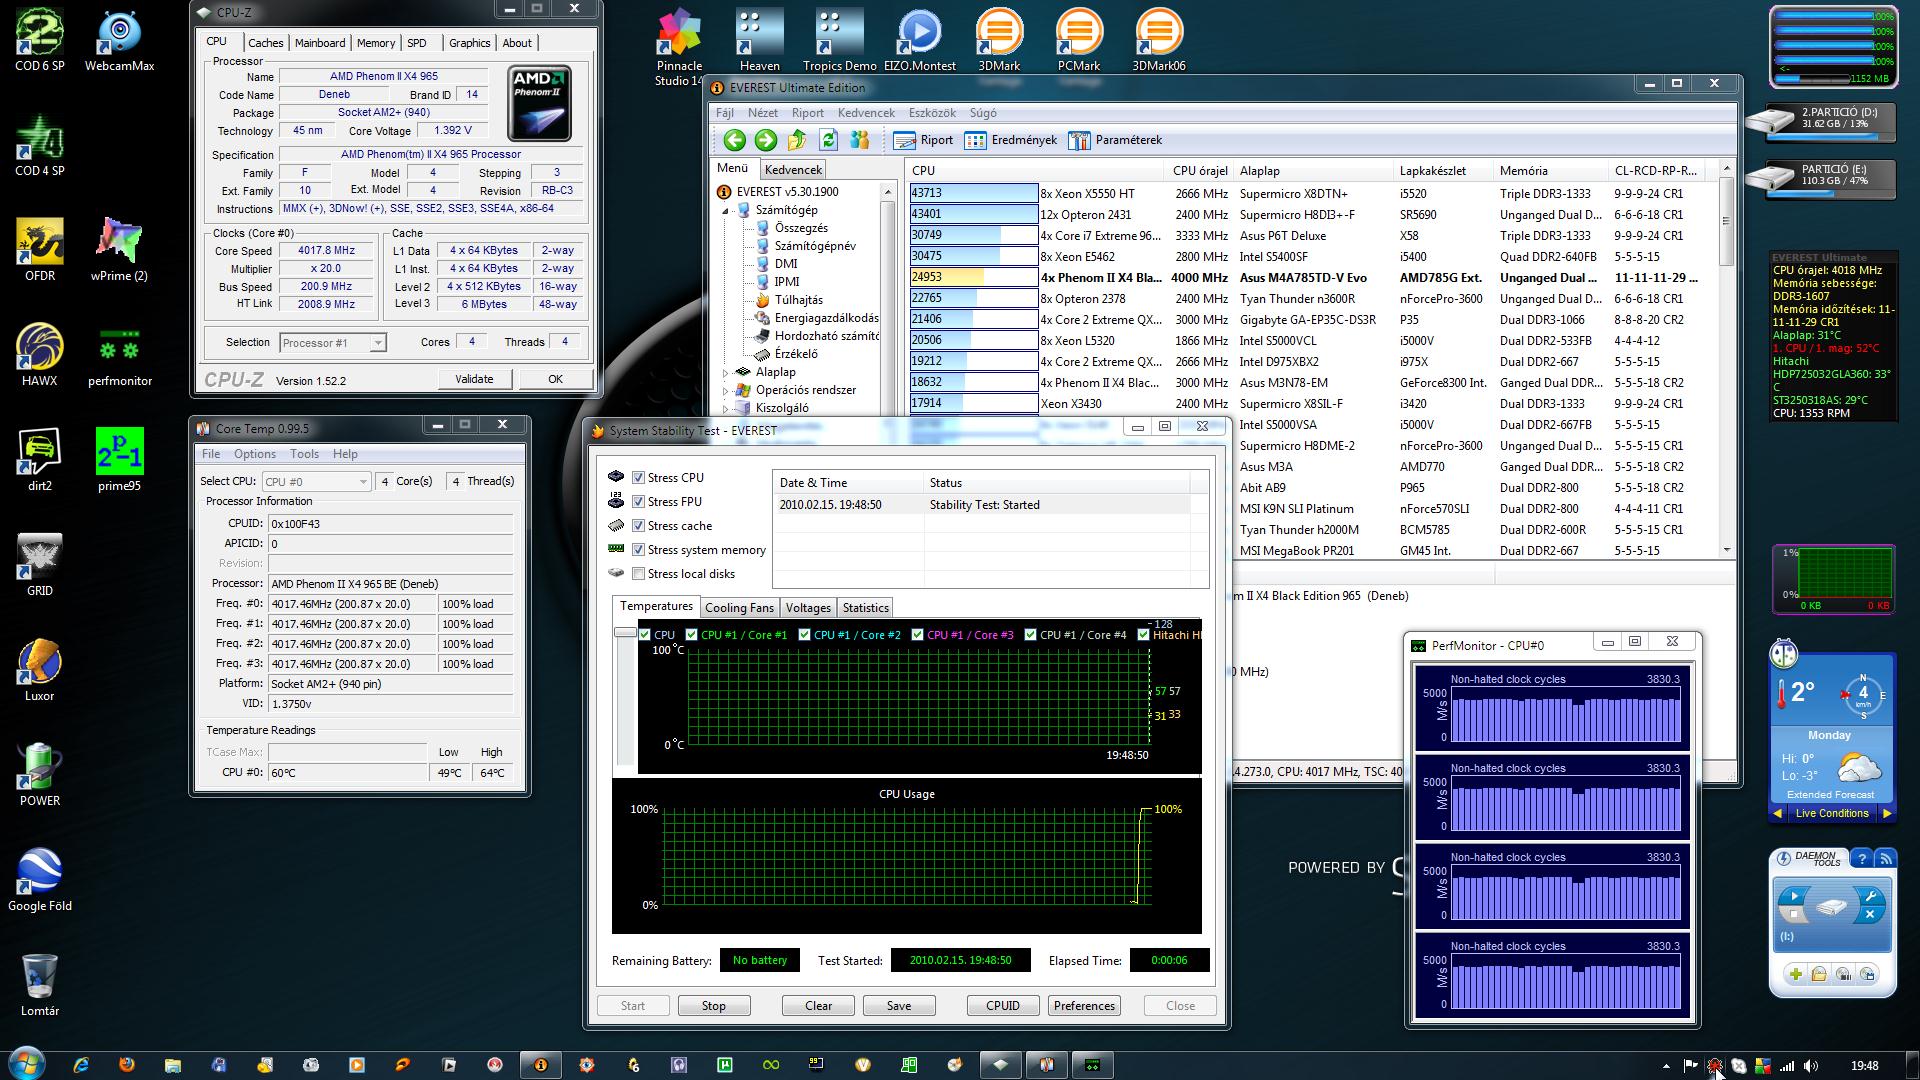This screenshot has width=1920, height=1080.
Task: Switch to CPU-Z Caches tab
Action: click(x=265, y=43)
